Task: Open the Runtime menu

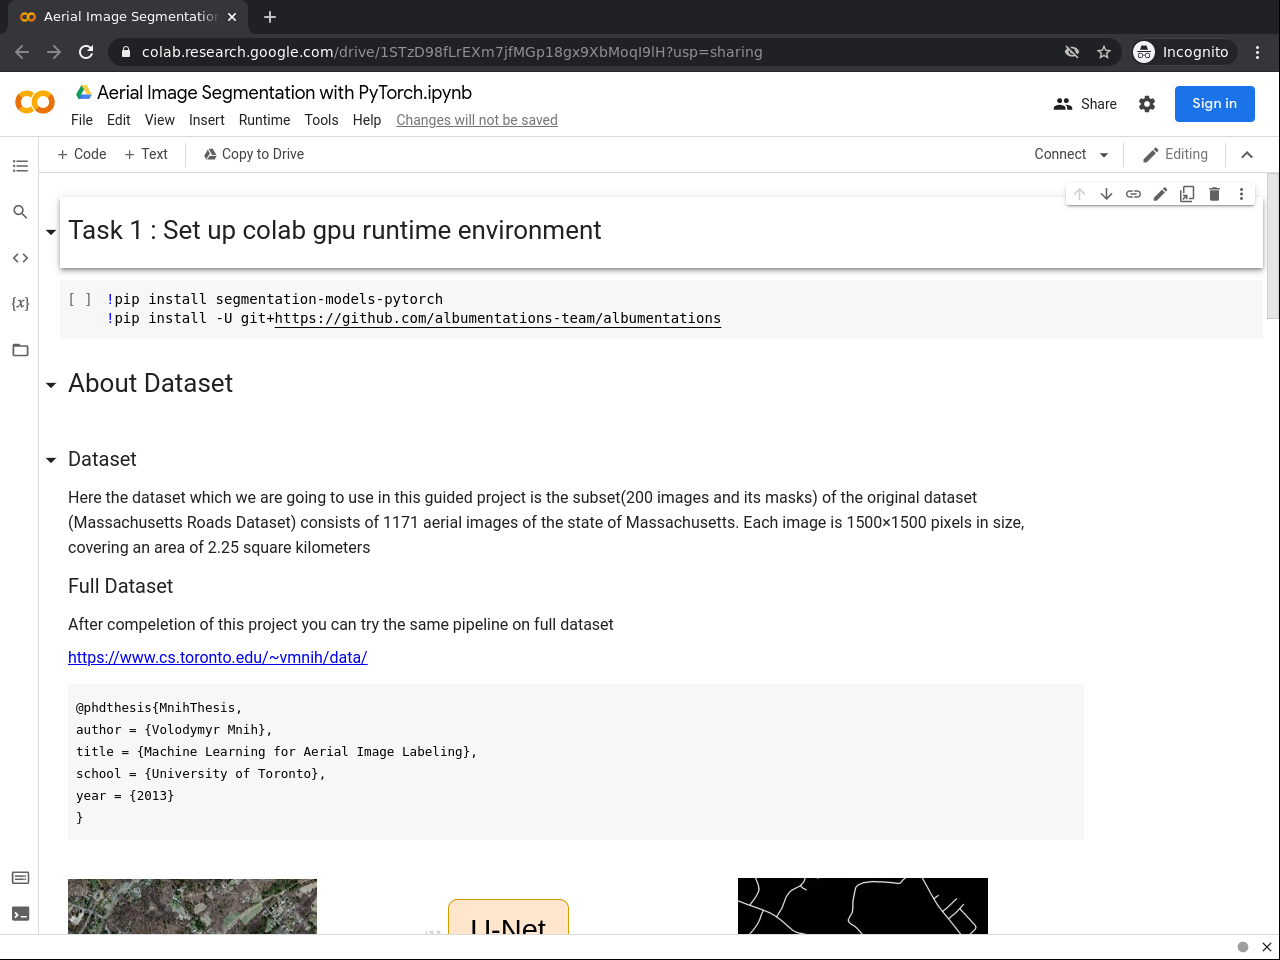Action: [264, 120]
